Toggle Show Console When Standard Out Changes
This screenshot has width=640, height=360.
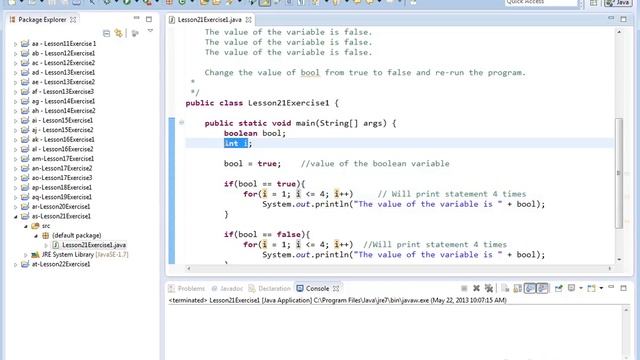(x=530, y=289)
